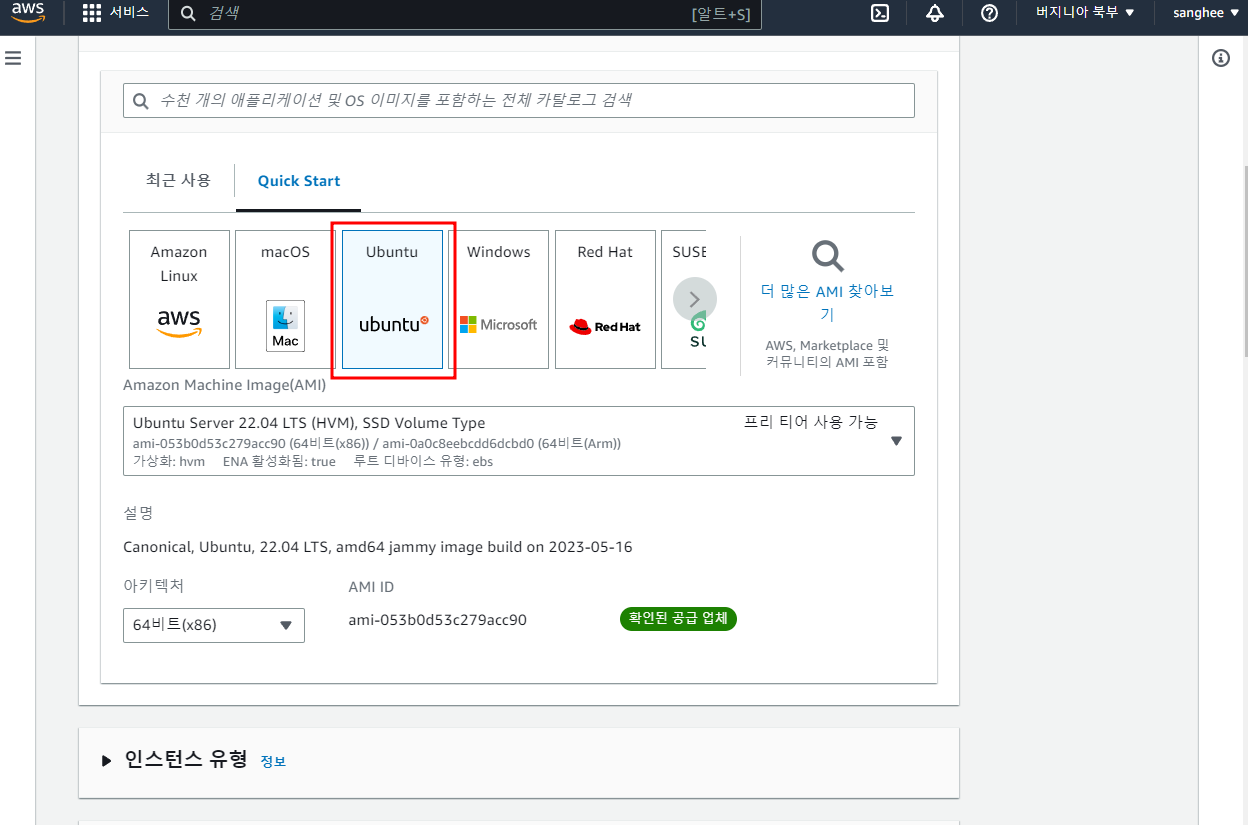Click the AMI ID ami-053b0d53c279acc90 value
The height and width of the screenshot is (825, 1248).
437,620
